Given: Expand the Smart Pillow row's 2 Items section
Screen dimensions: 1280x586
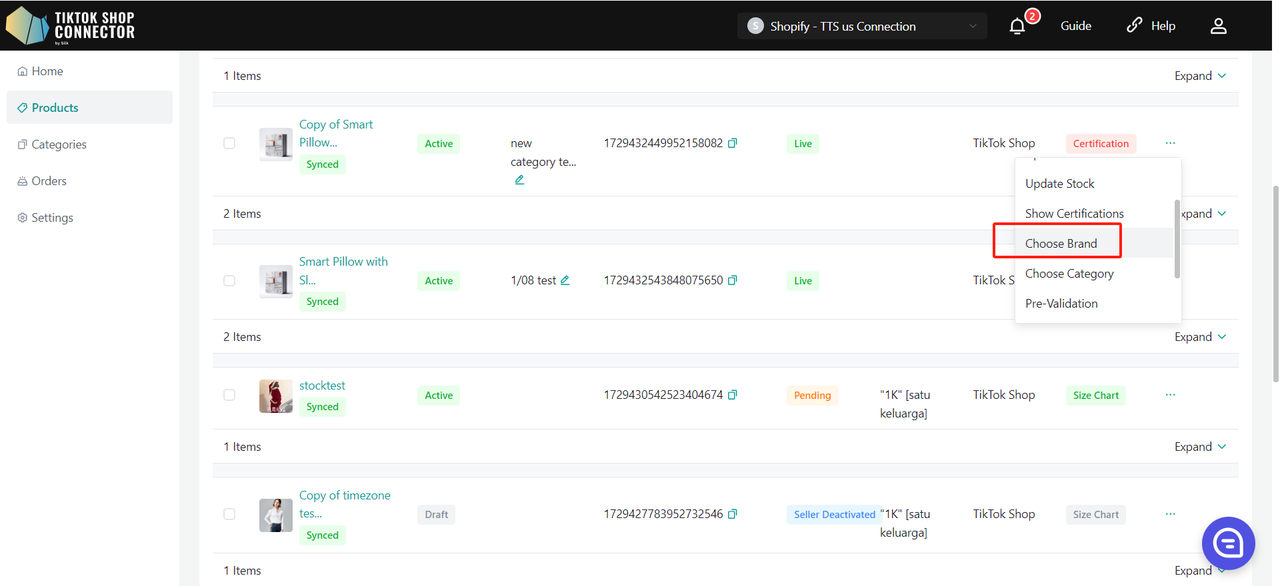Looking at the screenshot, I should click(1200, 337).
